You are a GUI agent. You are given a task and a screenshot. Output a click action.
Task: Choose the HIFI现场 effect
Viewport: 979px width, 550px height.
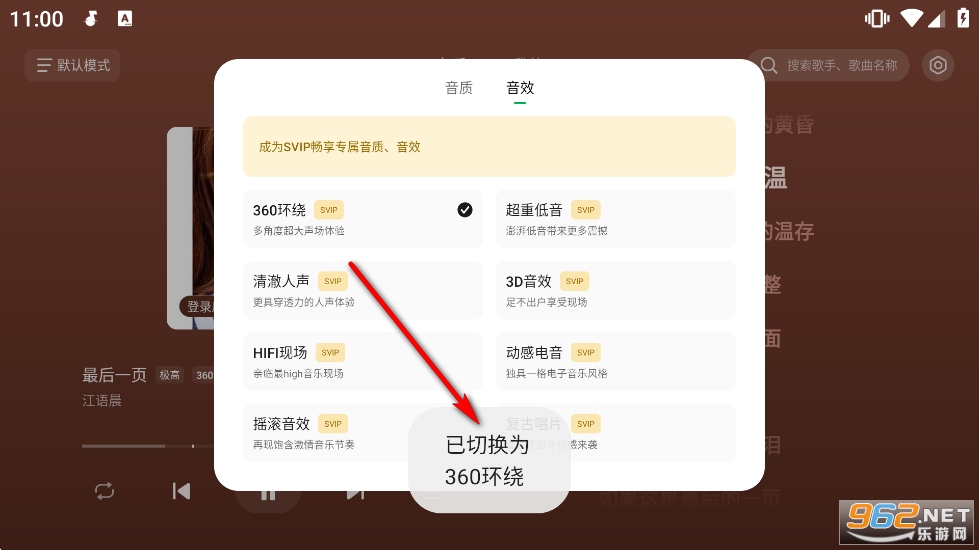pos(363,361)
